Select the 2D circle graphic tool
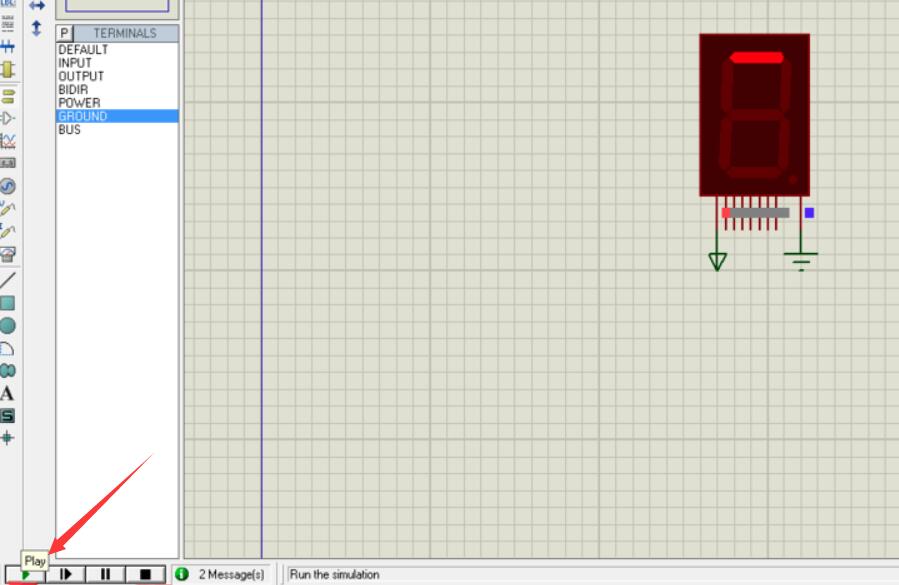Viewport: 899px width, 585px height. point(8,326)
